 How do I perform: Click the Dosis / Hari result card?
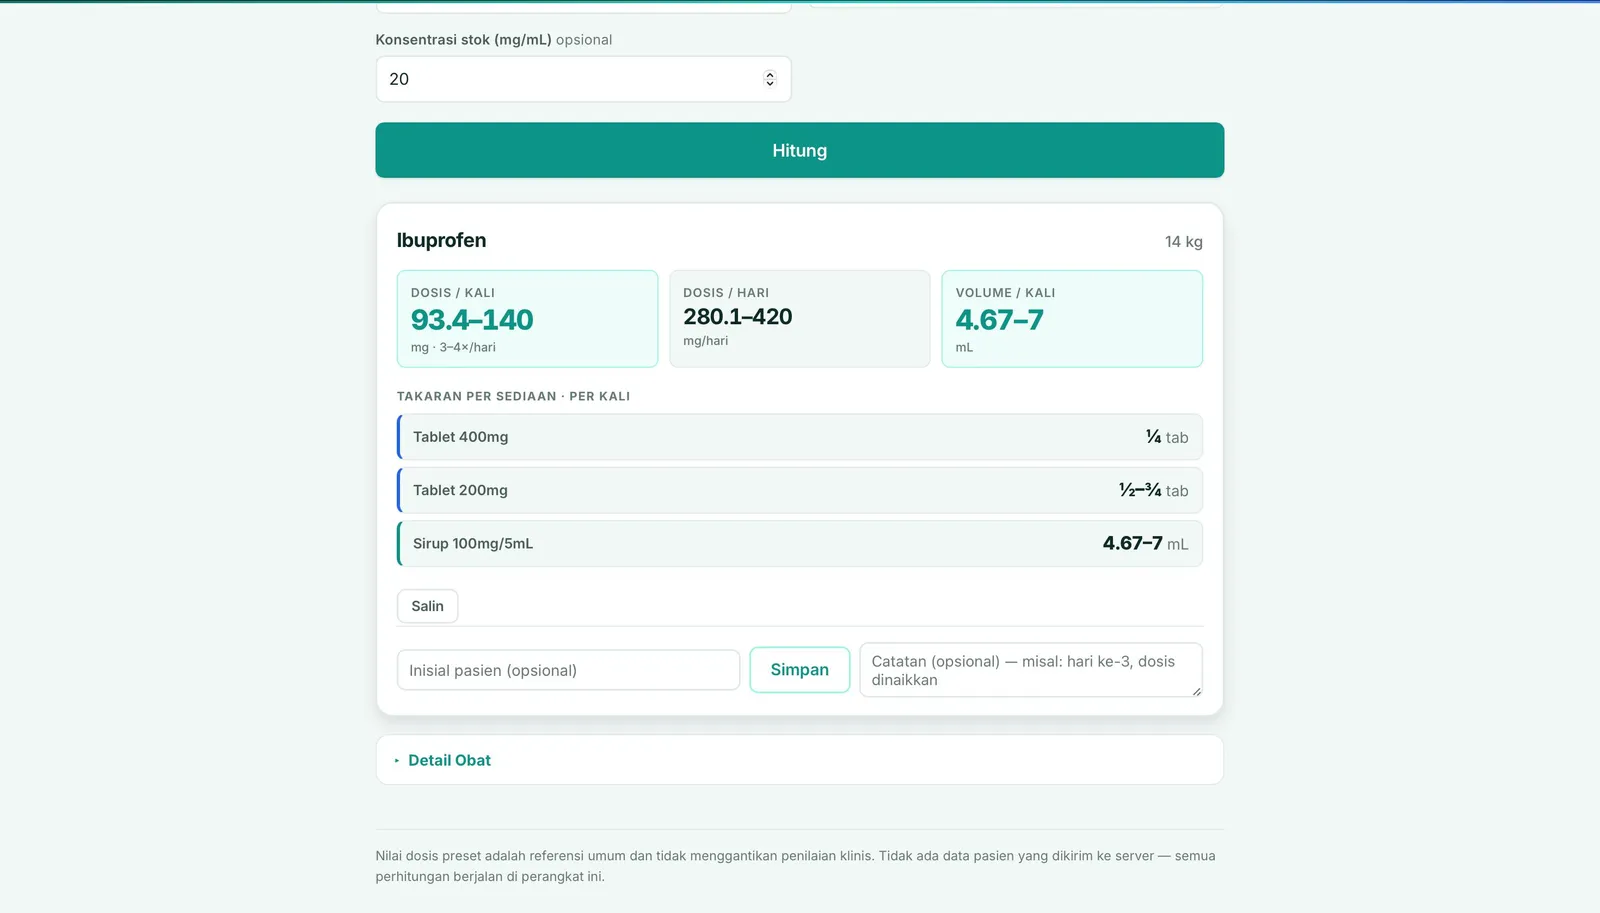[799, 319]
